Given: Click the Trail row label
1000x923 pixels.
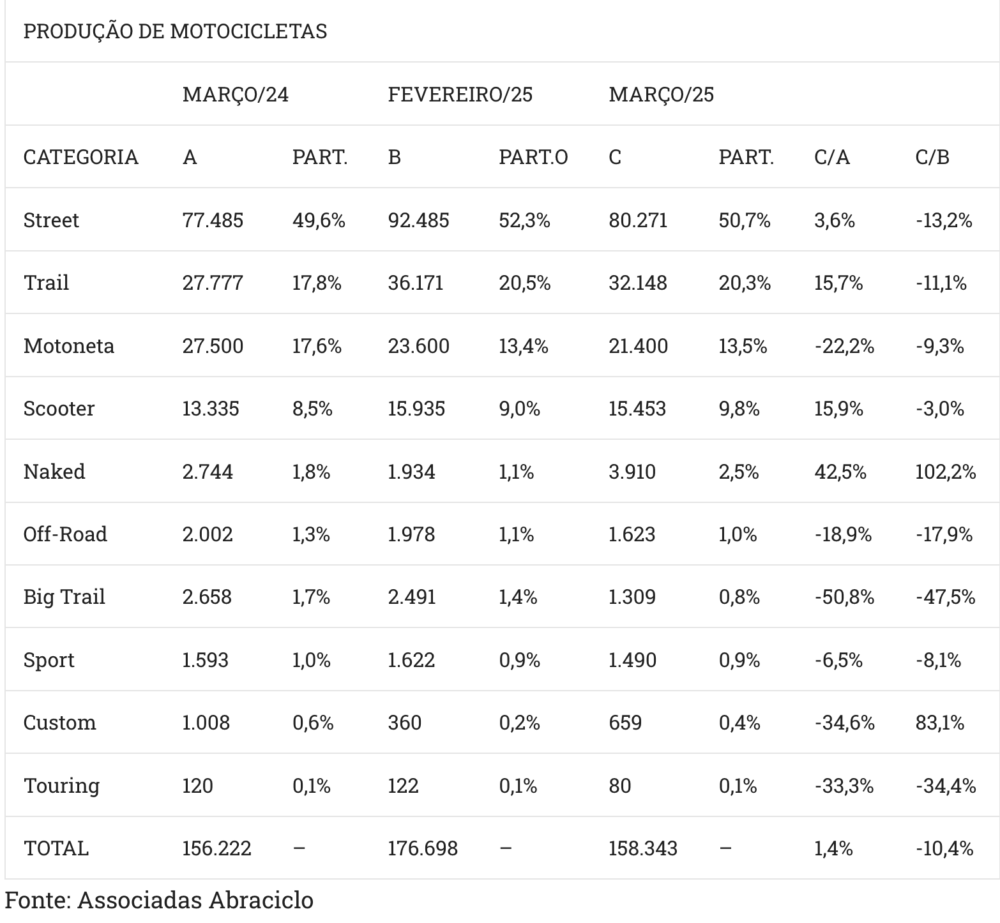Looking at the screenshot, I should click(46, 283).
